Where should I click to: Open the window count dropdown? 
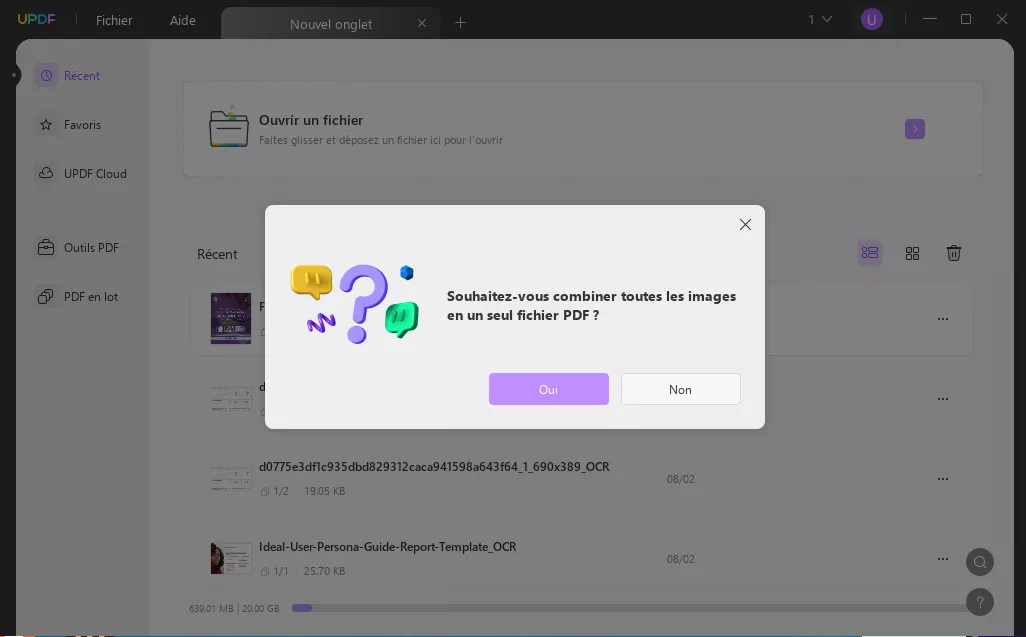tap(818, 18)
